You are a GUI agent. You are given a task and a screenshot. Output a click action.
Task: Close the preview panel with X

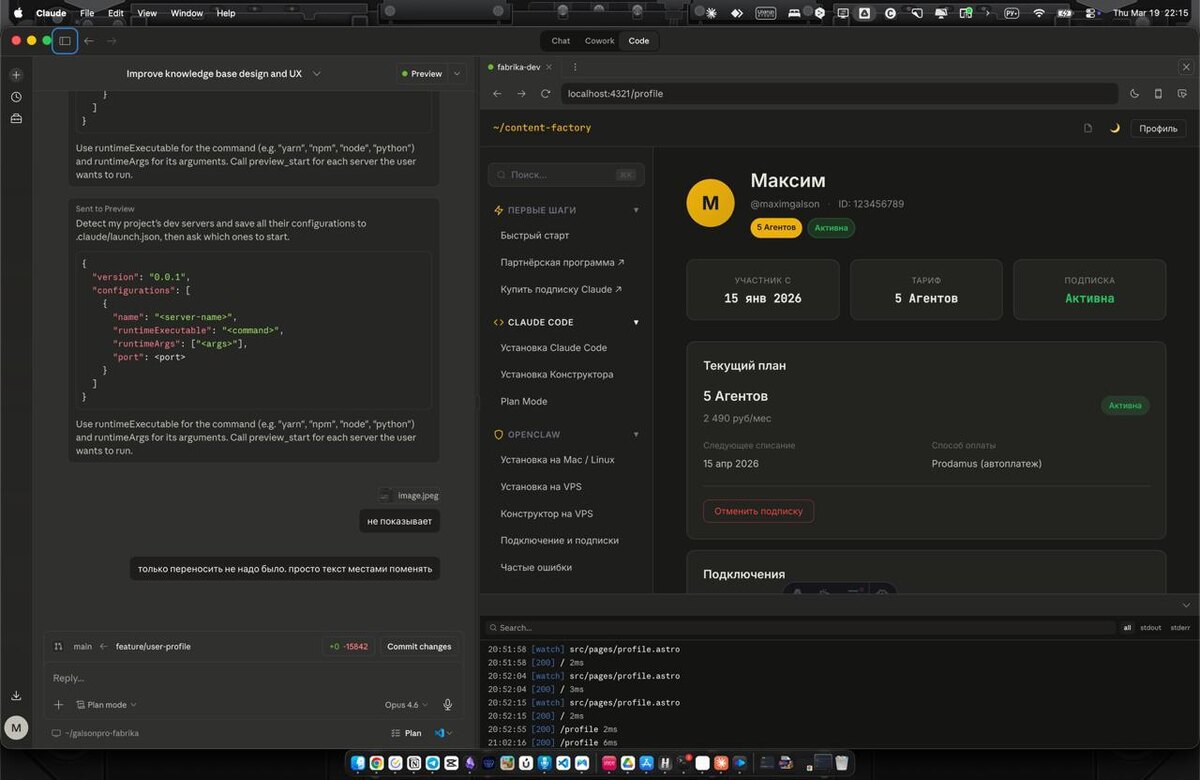1186,67
